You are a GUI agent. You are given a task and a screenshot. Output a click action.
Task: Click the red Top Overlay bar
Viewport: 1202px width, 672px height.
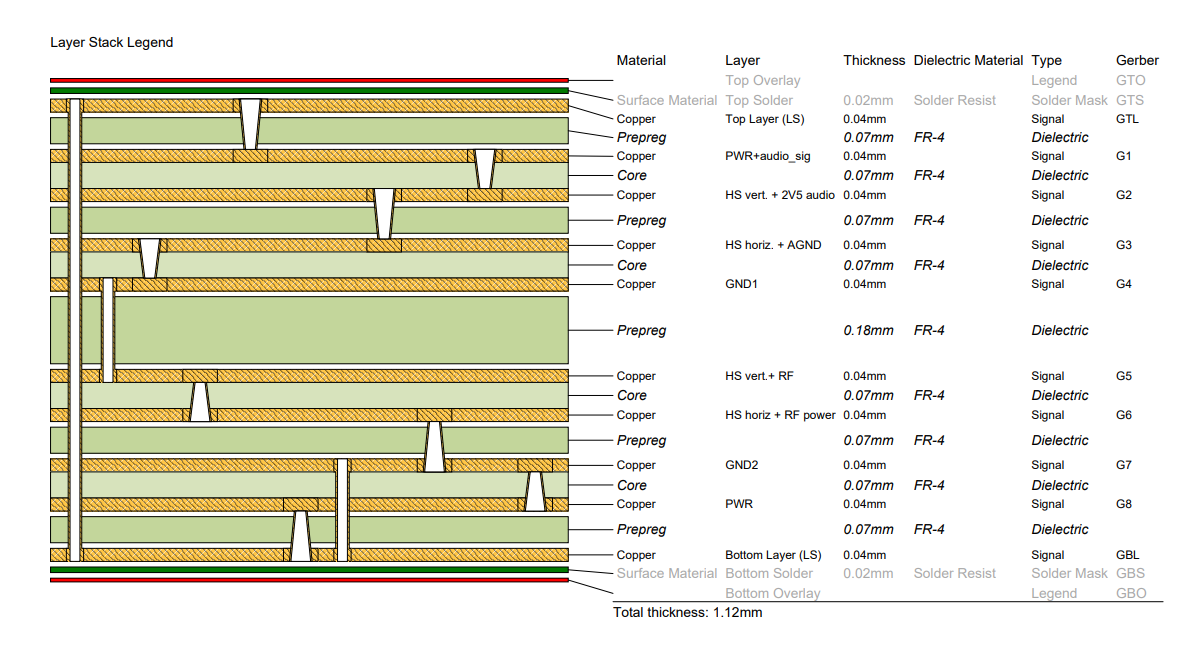(309, 80)
